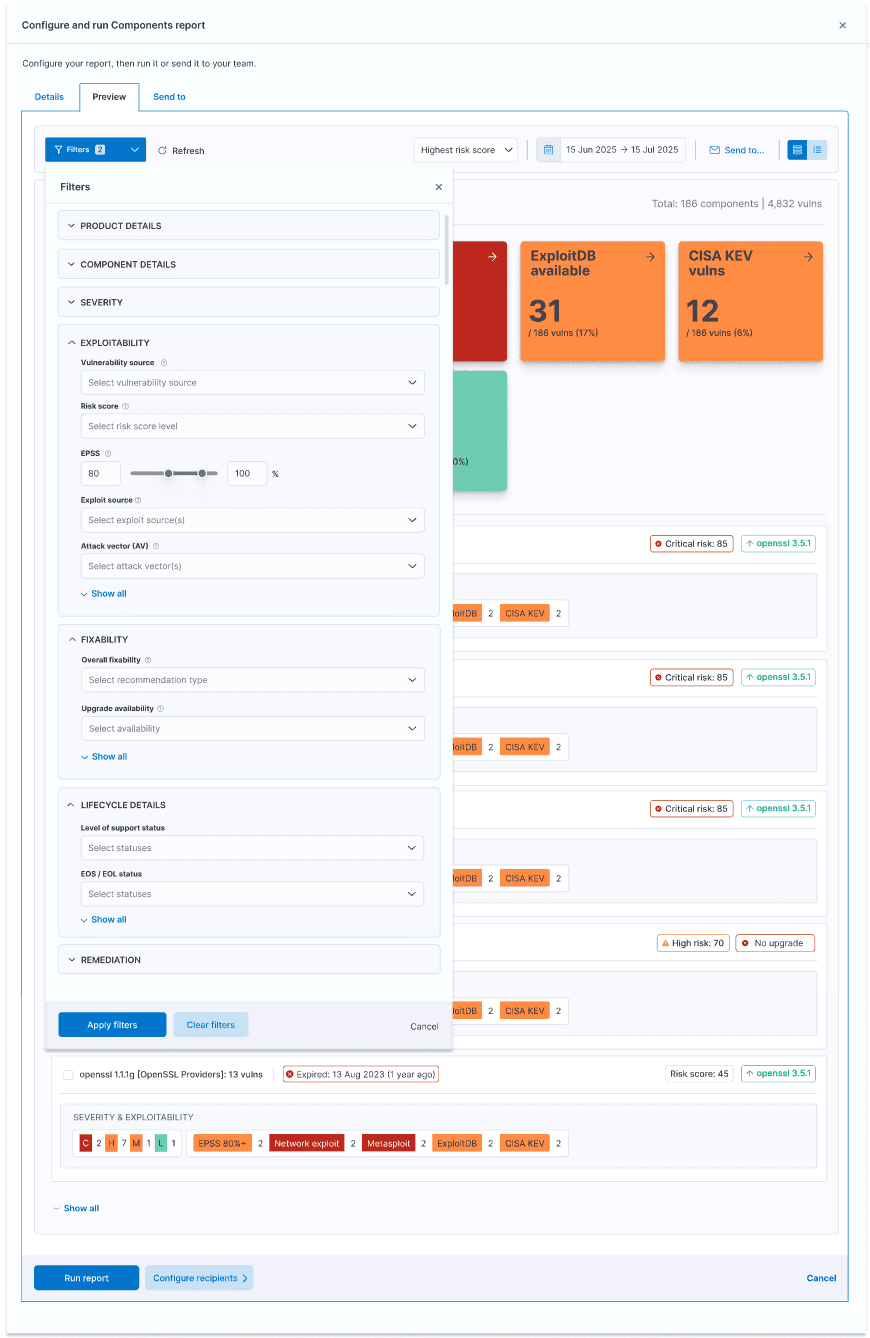The height and width of the screenshot is (1338, 870).
Task: Click the EPSS slider left handle
Action: tap(169, 473)
